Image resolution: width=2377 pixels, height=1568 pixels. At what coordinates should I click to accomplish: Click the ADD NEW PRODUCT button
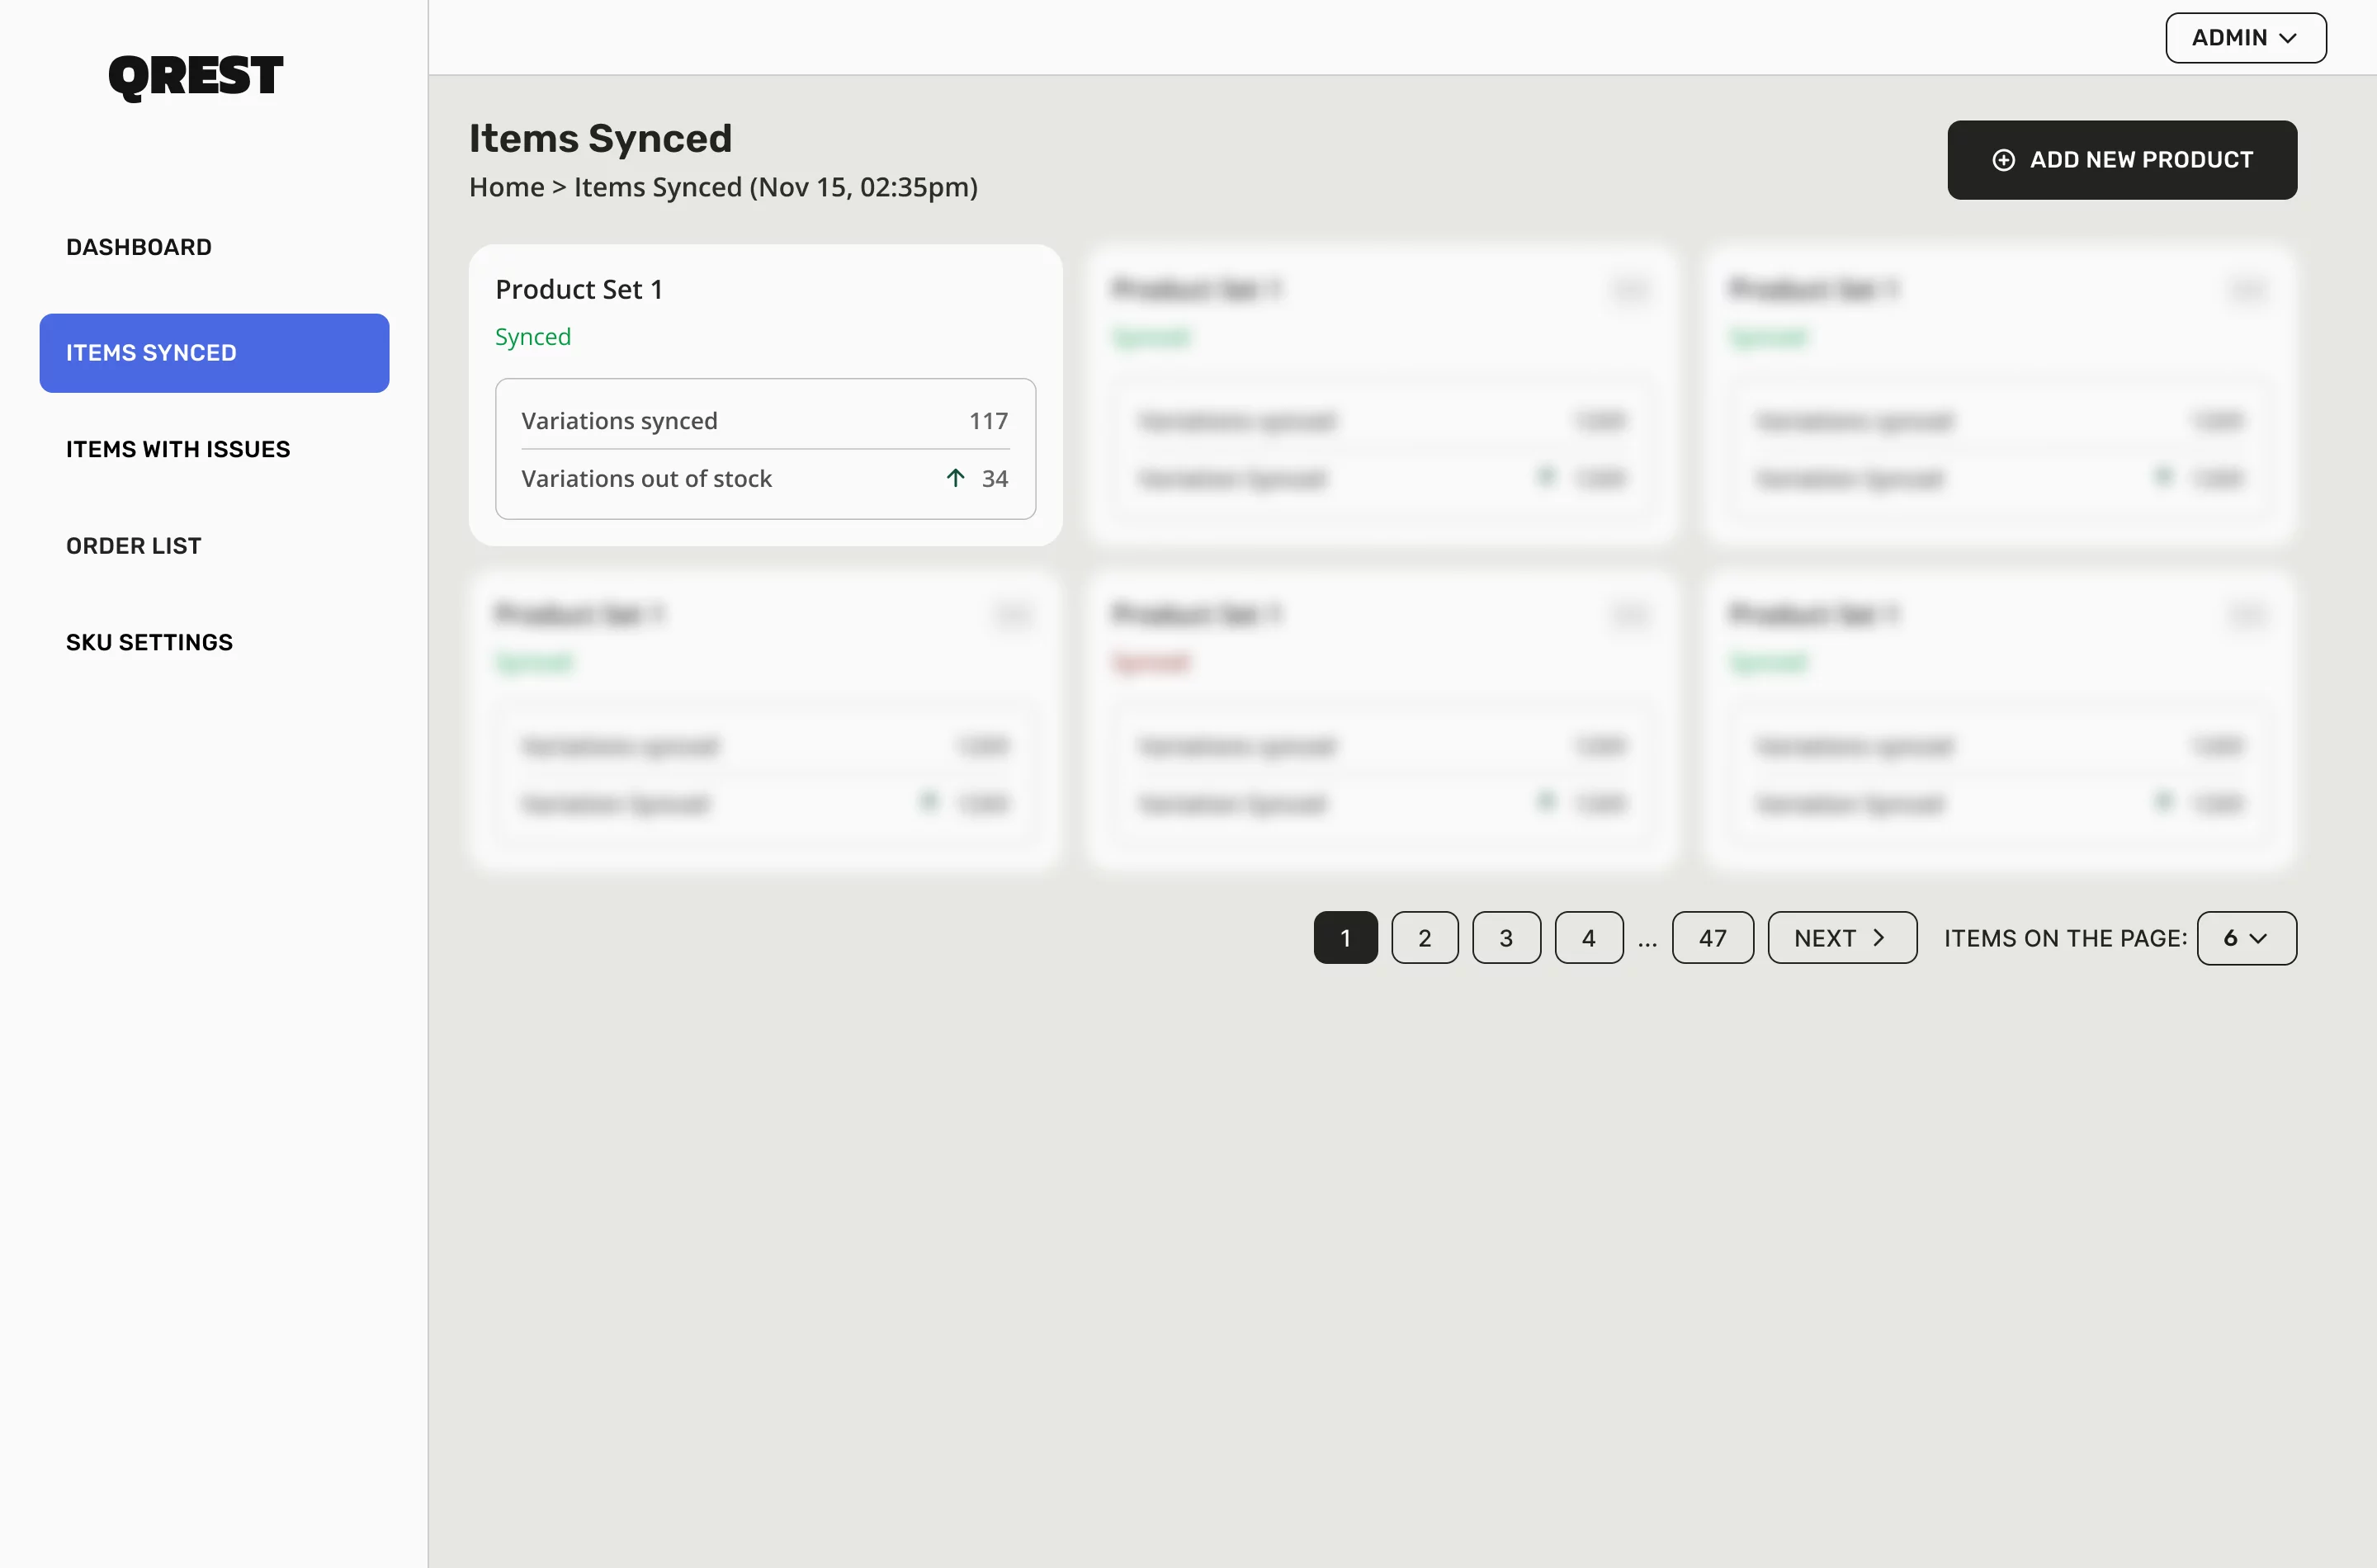2122,160
